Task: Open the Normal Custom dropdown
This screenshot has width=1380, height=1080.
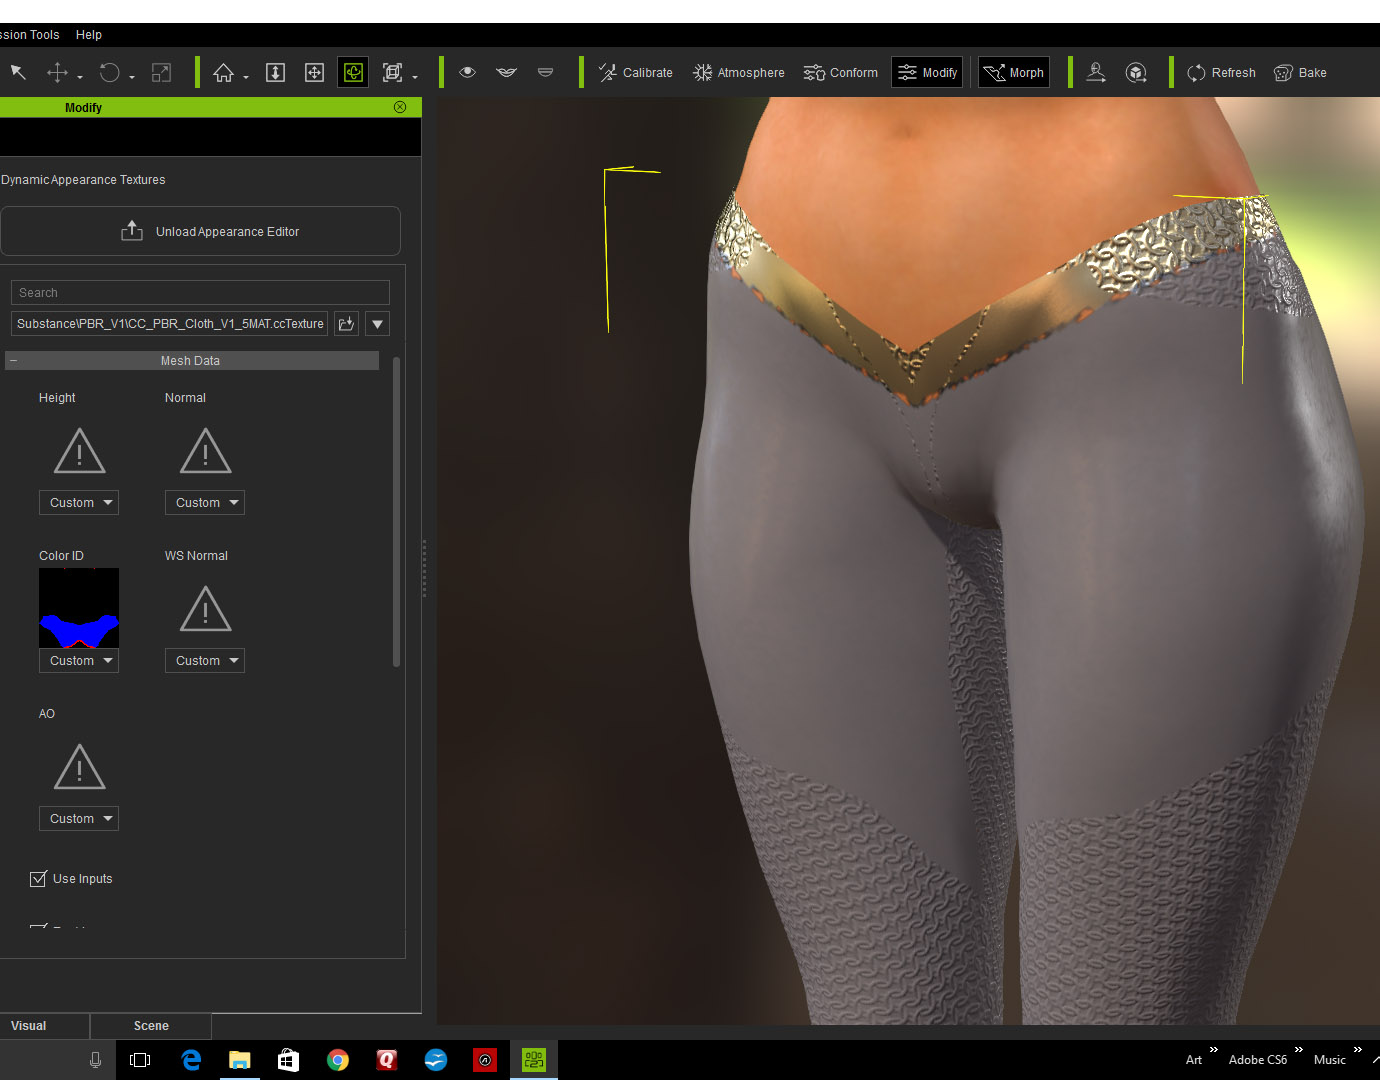Action: point(205,503)
